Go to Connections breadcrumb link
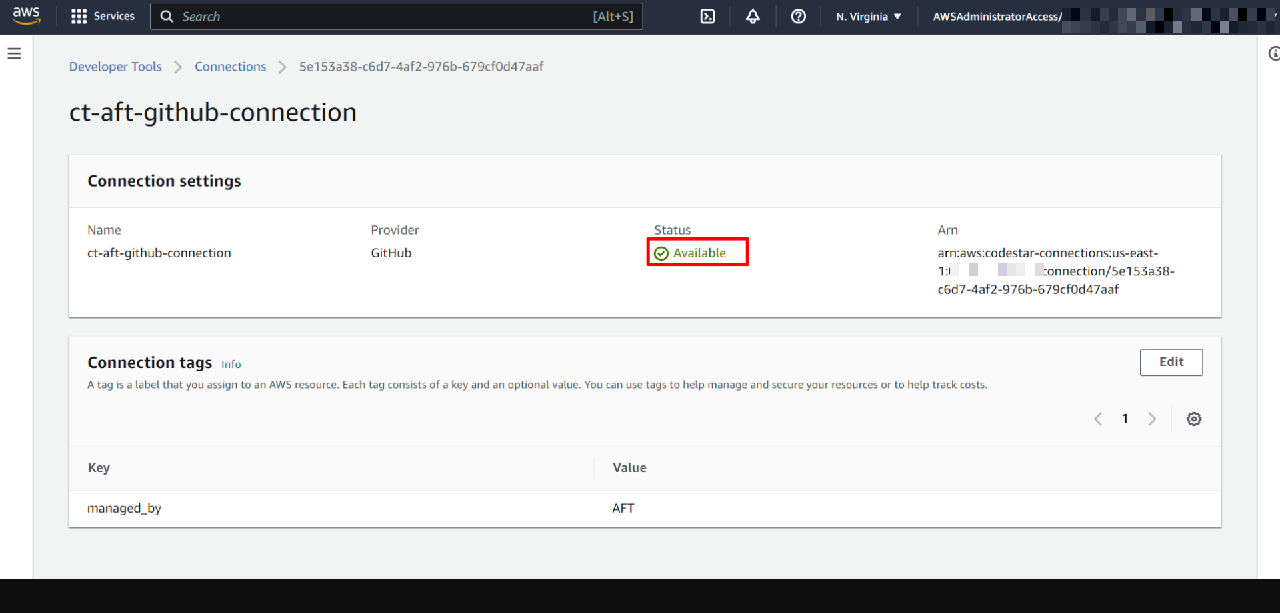This screenshot has height=613, width=1280. (230, 67)
